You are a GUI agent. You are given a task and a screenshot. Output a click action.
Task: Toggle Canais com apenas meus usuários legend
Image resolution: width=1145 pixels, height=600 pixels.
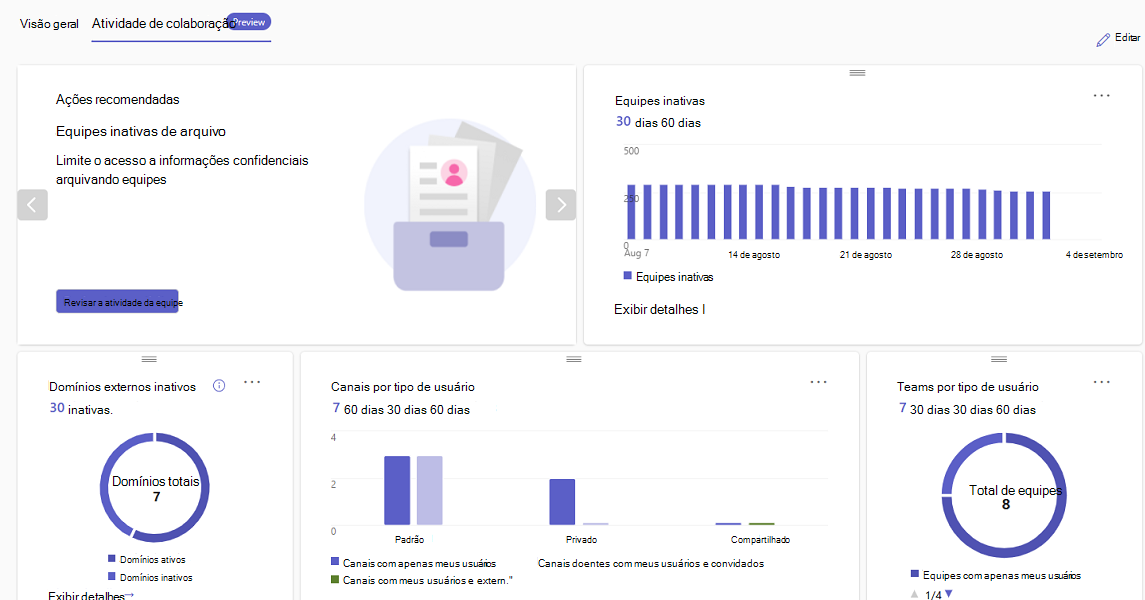coord(413,563)
